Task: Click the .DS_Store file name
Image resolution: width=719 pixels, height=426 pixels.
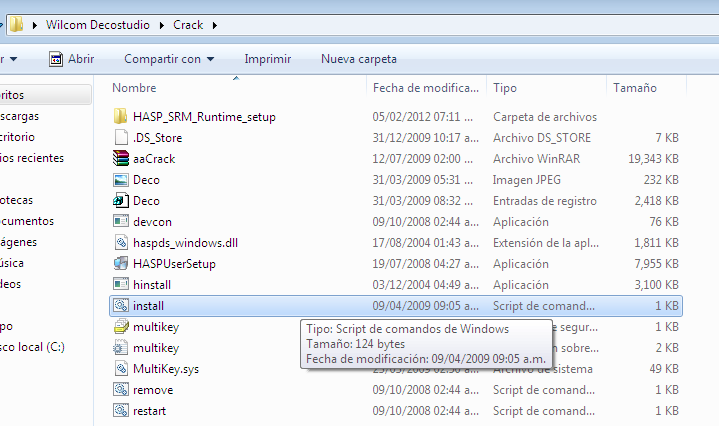Action: point(157,138)
